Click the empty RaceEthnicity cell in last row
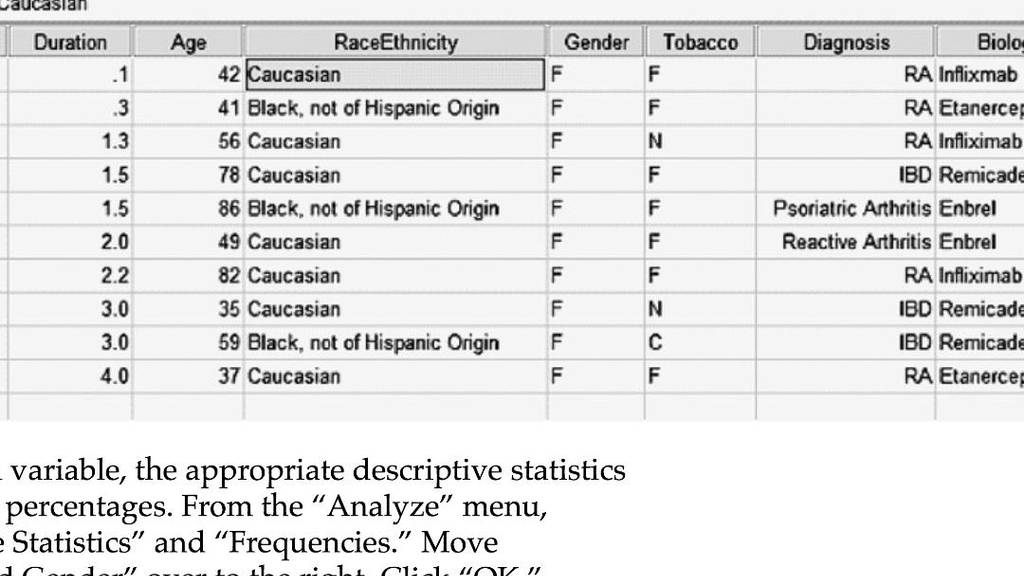Screen dimensions: 1024x576 point(395,407)
